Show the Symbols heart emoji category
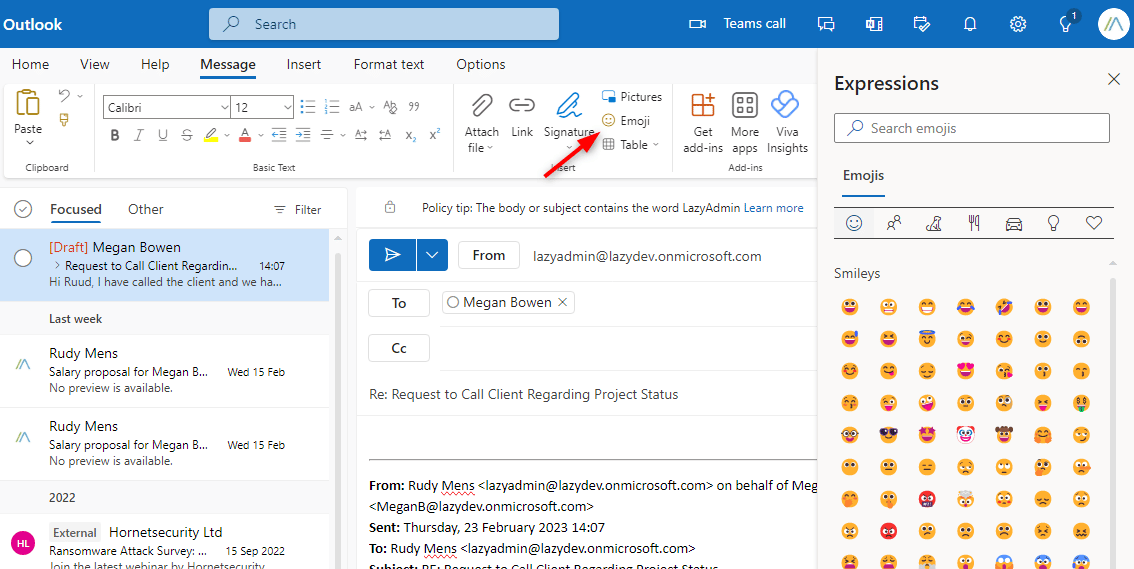The height and width of the screenshot is (569, 1134). [1094, 223]
